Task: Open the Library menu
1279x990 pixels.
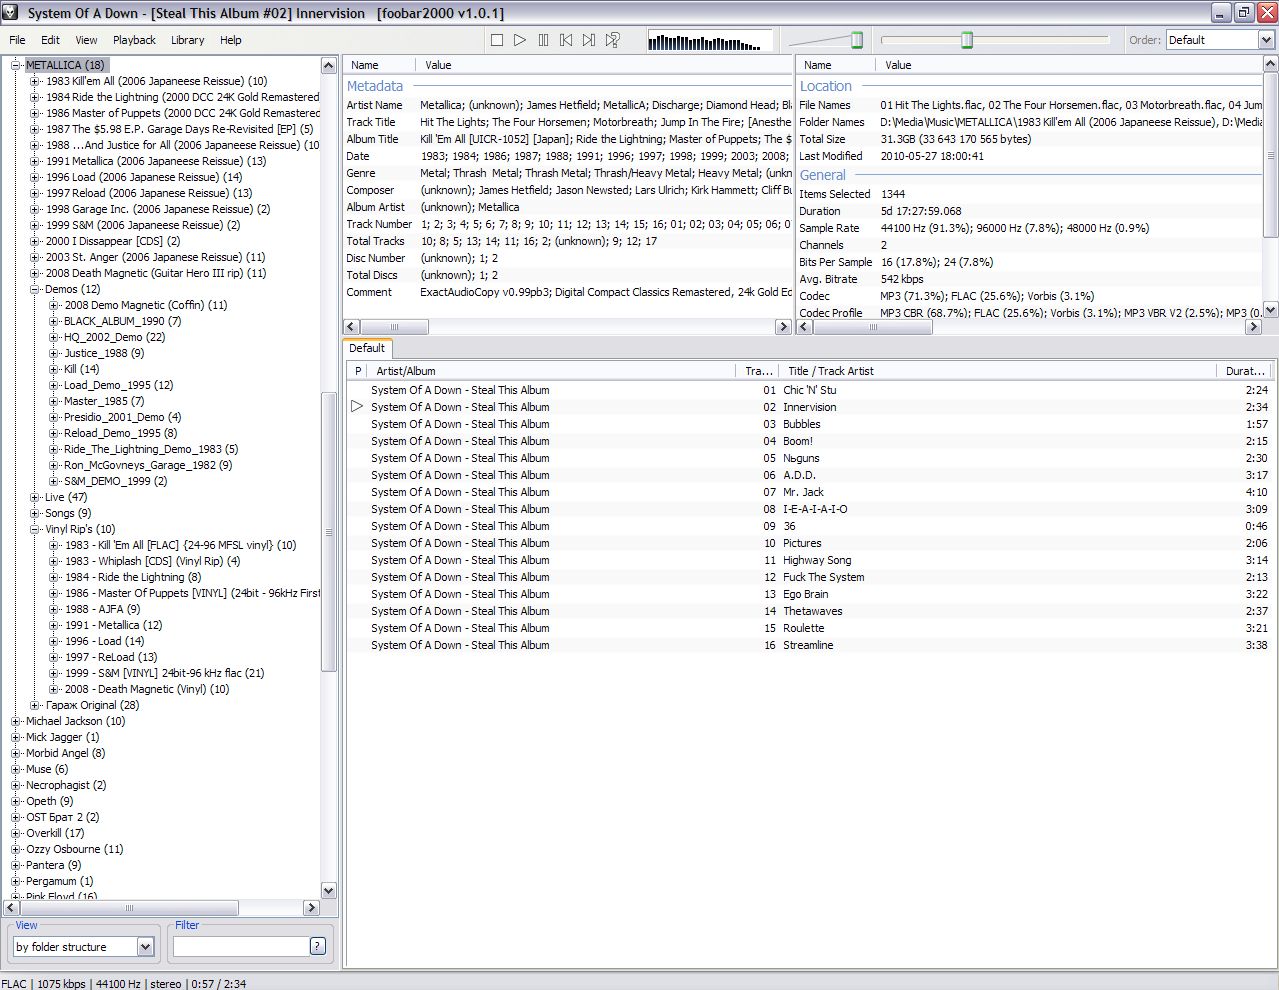Action: click(x=187, y=40)
